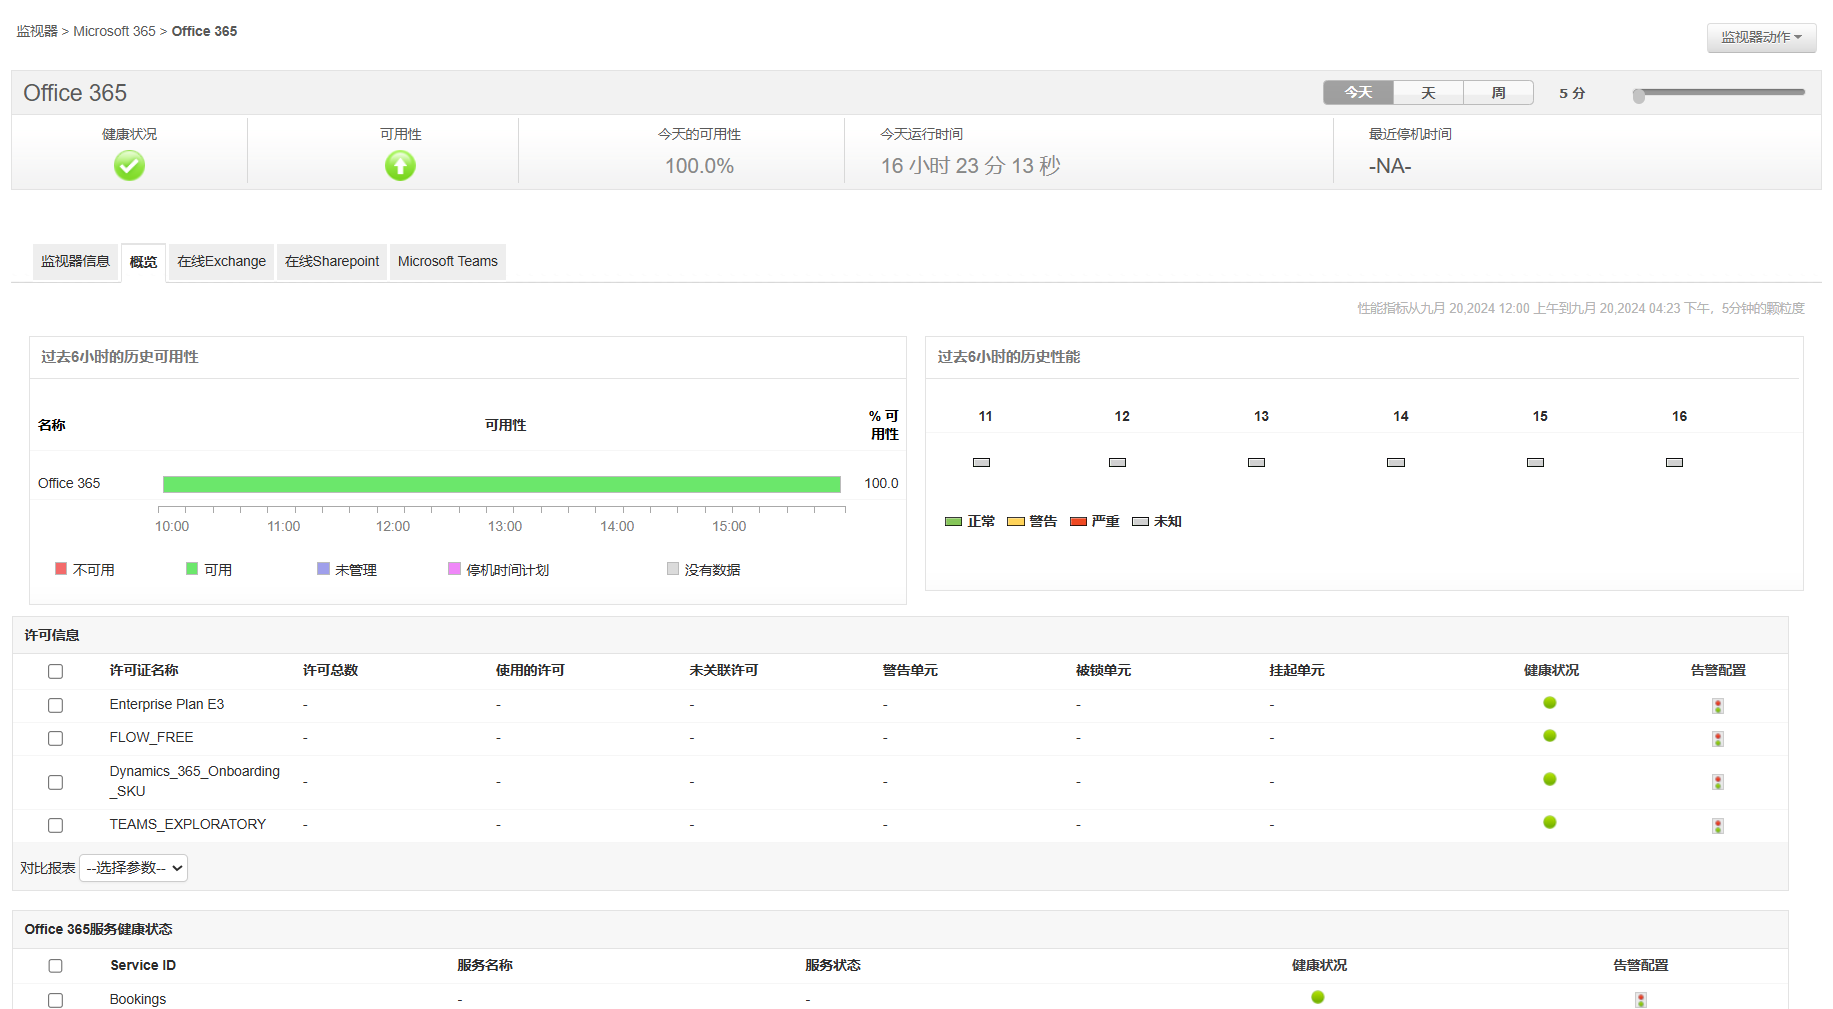Click the 停机时间计划 legend swatch

point(454,569)
